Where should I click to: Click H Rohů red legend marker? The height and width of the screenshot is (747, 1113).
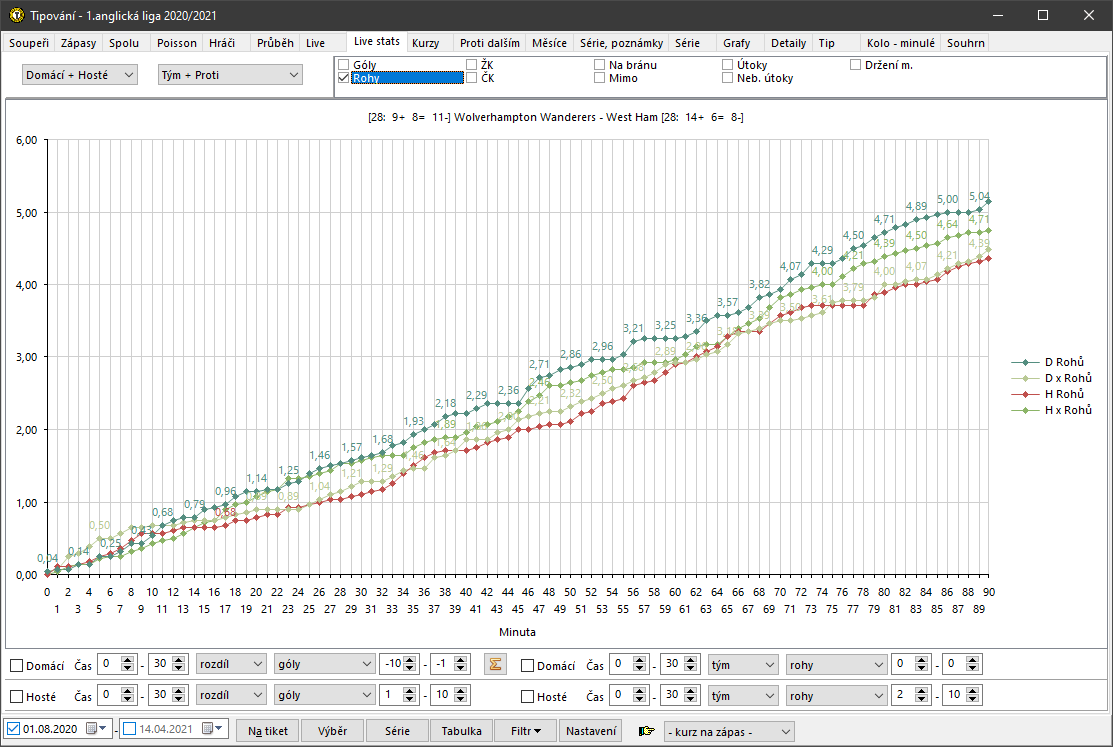point(1025,394)
